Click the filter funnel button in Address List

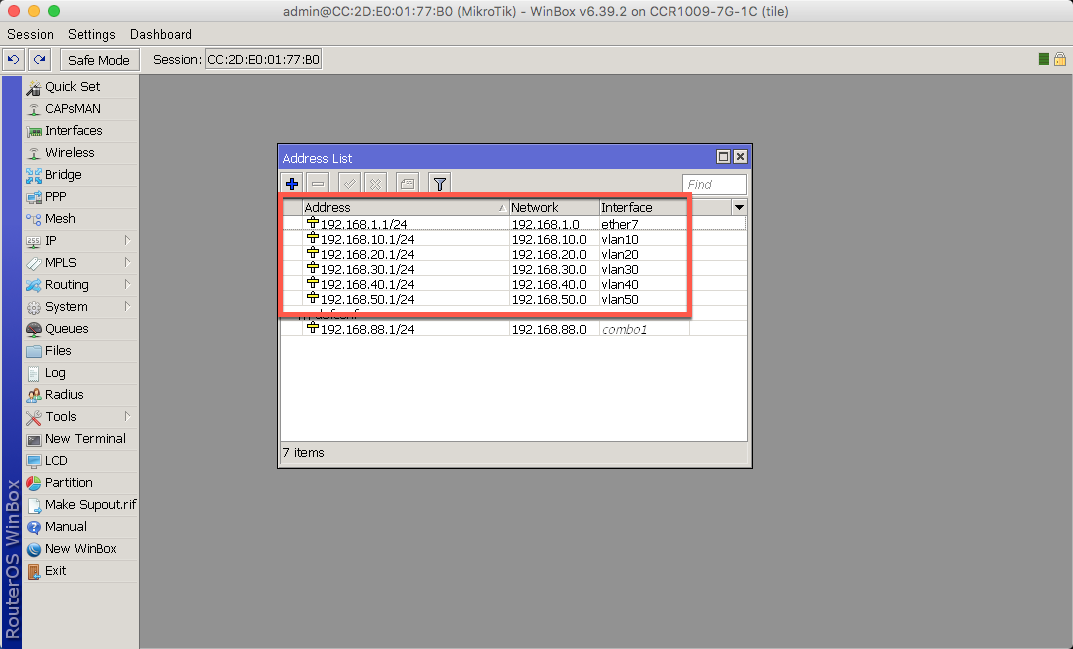pos(439,183)
